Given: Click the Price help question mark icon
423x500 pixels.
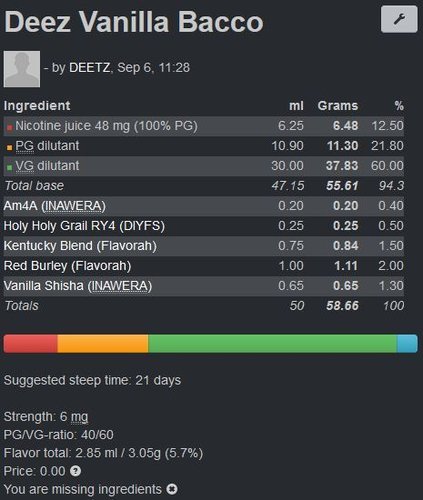Looking at the screenshot, I should [76, 471].
